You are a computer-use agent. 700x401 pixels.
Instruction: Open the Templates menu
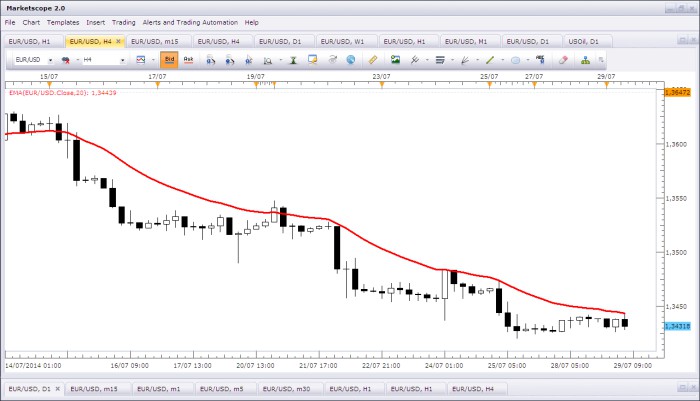63,22
